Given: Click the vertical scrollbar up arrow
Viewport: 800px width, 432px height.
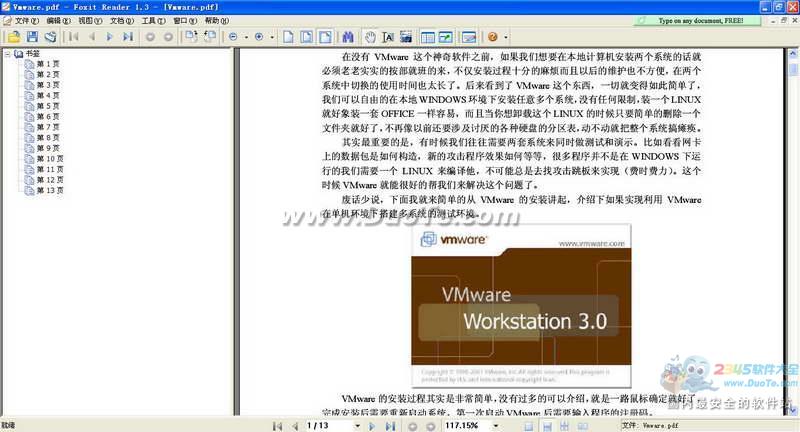Looking at the screenshot, I should (793, 53).
